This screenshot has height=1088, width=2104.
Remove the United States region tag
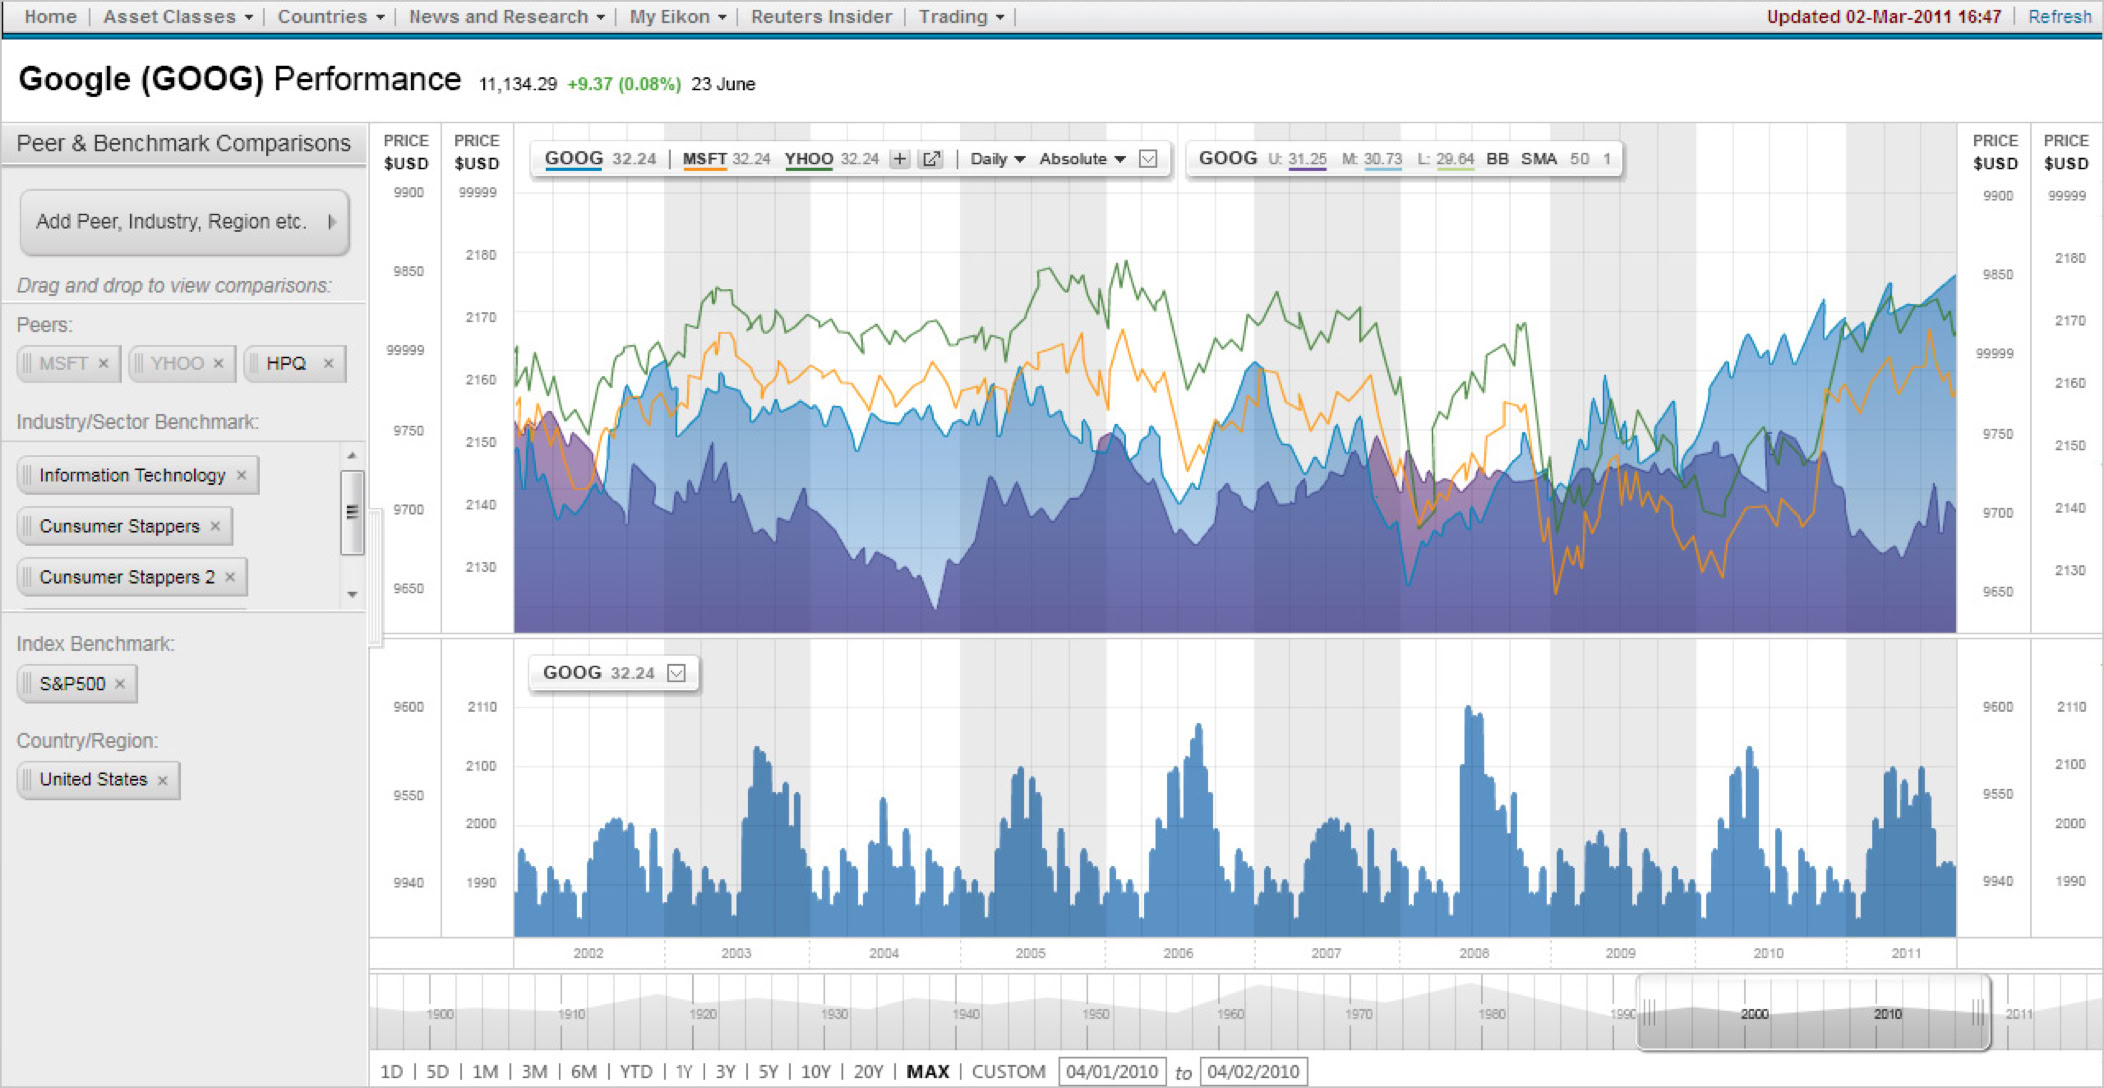coord(163,780)
